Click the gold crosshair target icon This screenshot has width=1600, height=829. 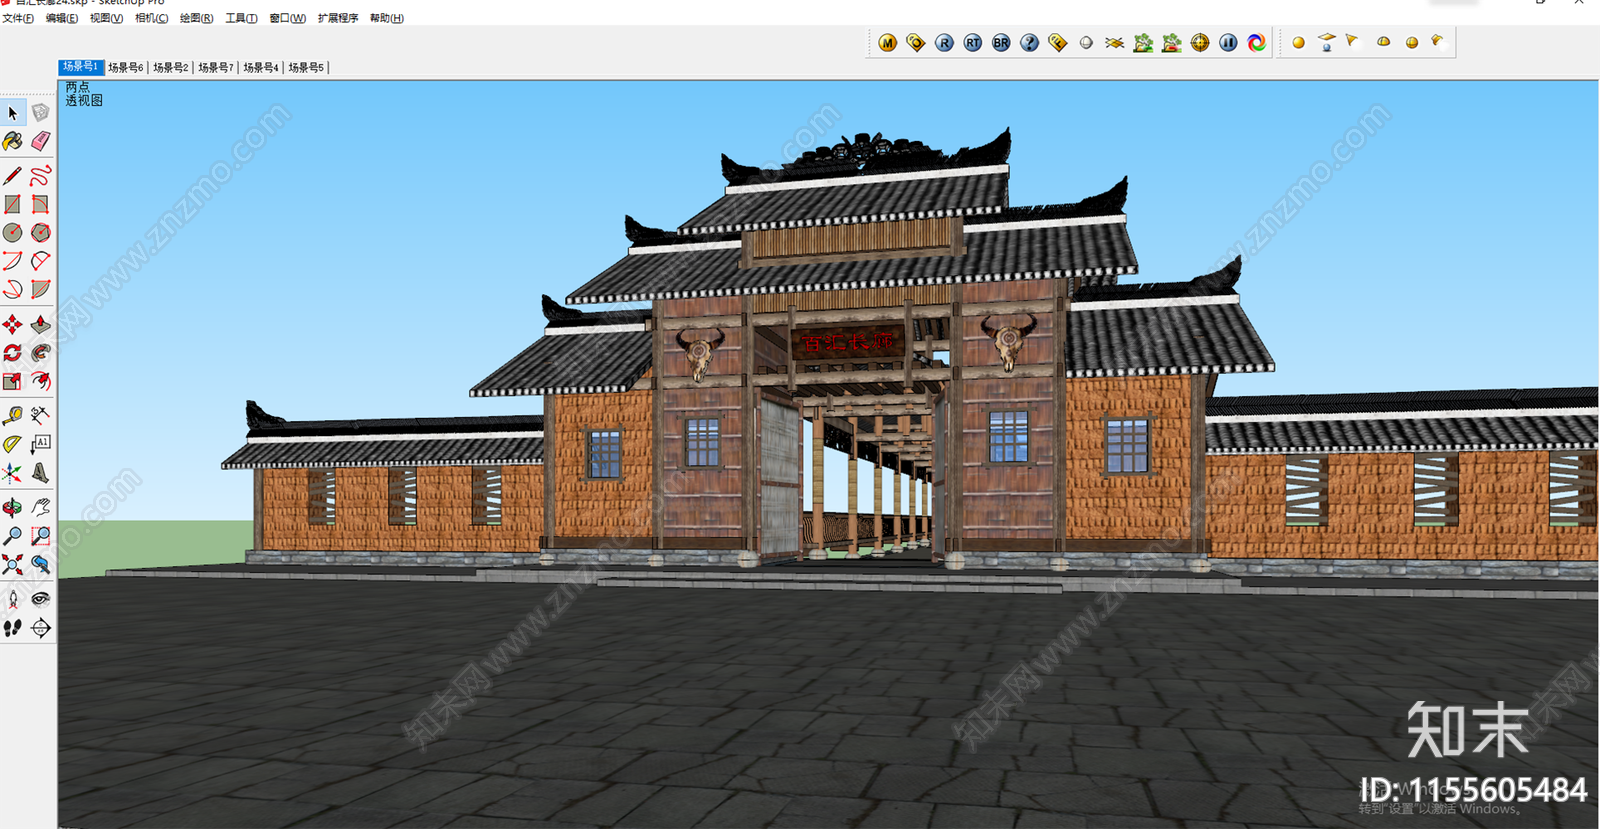coord(1200,43)
